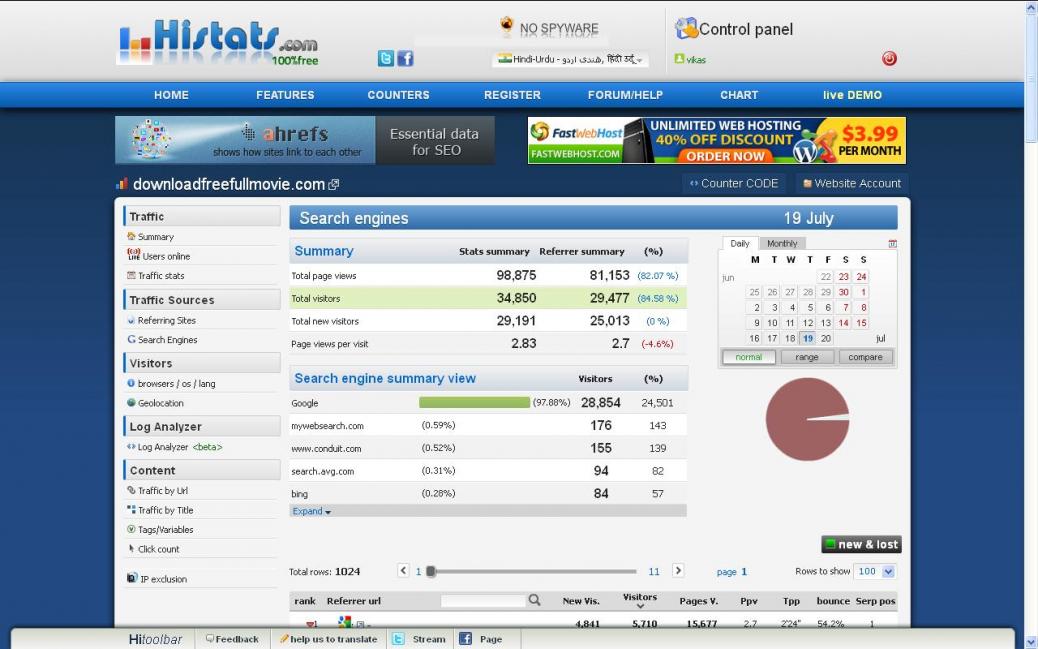The width and height of the screenshot is (1038, 649).
Task: Click the Twitter Stream icon in Hitoolbar
Action: pyautogui.click(x=399, y=639)
